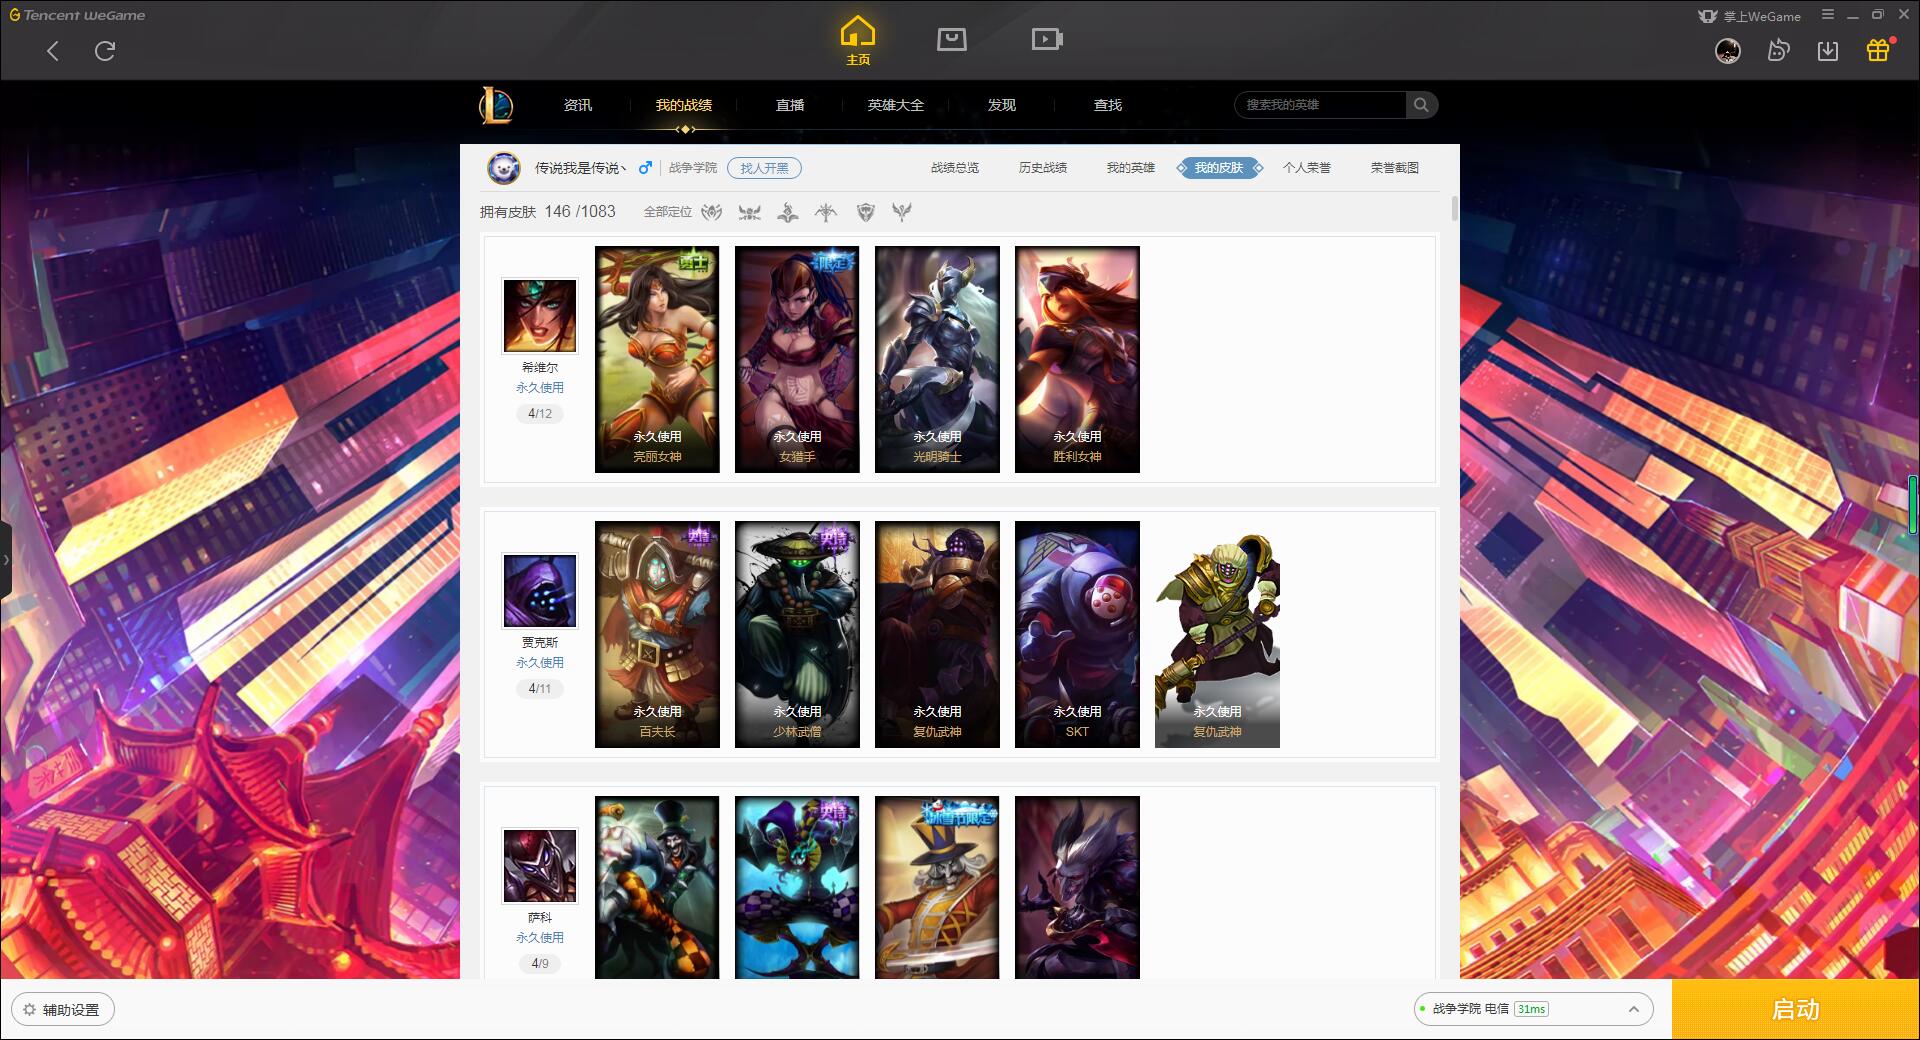
Task: Click the player's polar bear avatar
Action: [504, 168]
